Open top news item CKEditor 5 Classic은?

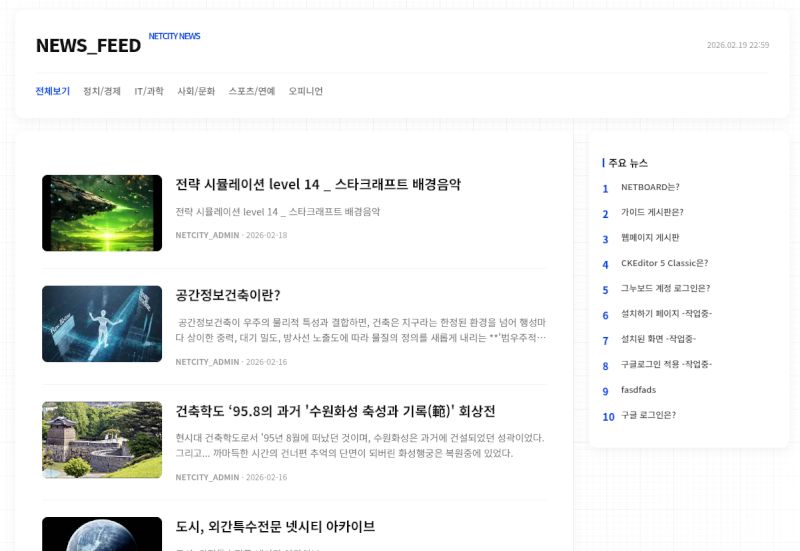(x=664, y=263)
